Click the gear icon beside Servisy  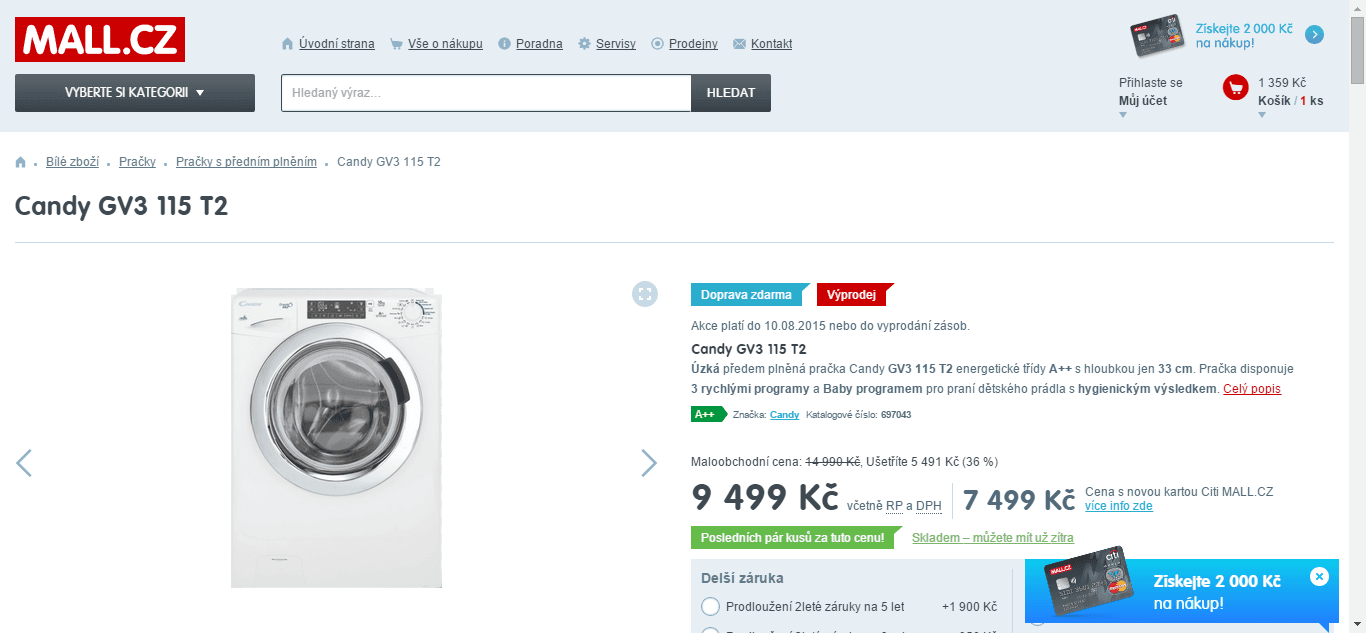(x=585, y=44)
